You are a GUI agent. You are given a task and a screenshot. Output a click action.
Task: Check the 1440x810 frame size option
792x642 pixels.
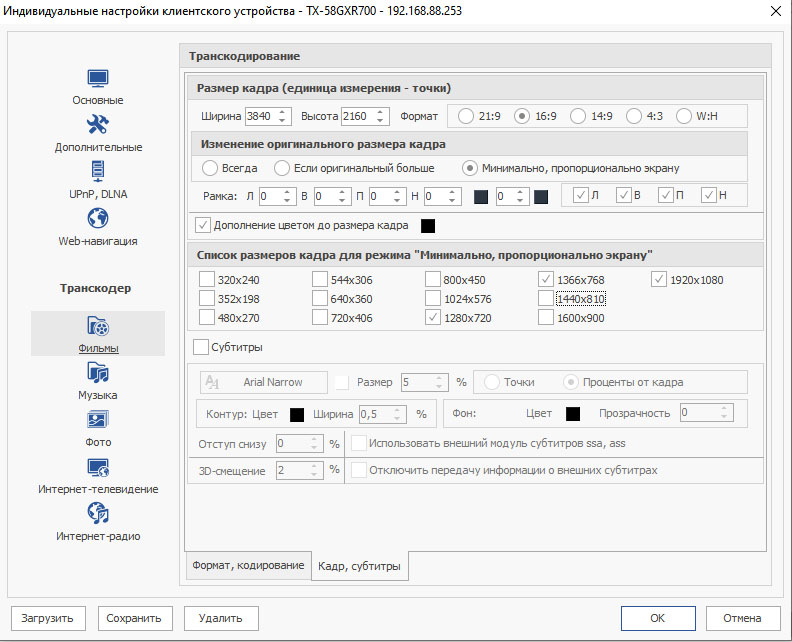(x=546, y=298)
